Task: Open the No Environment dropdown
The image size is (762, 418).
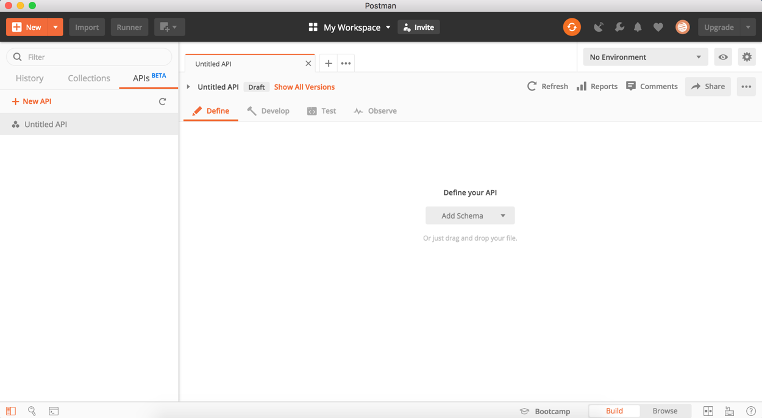Action: [645, 57]
